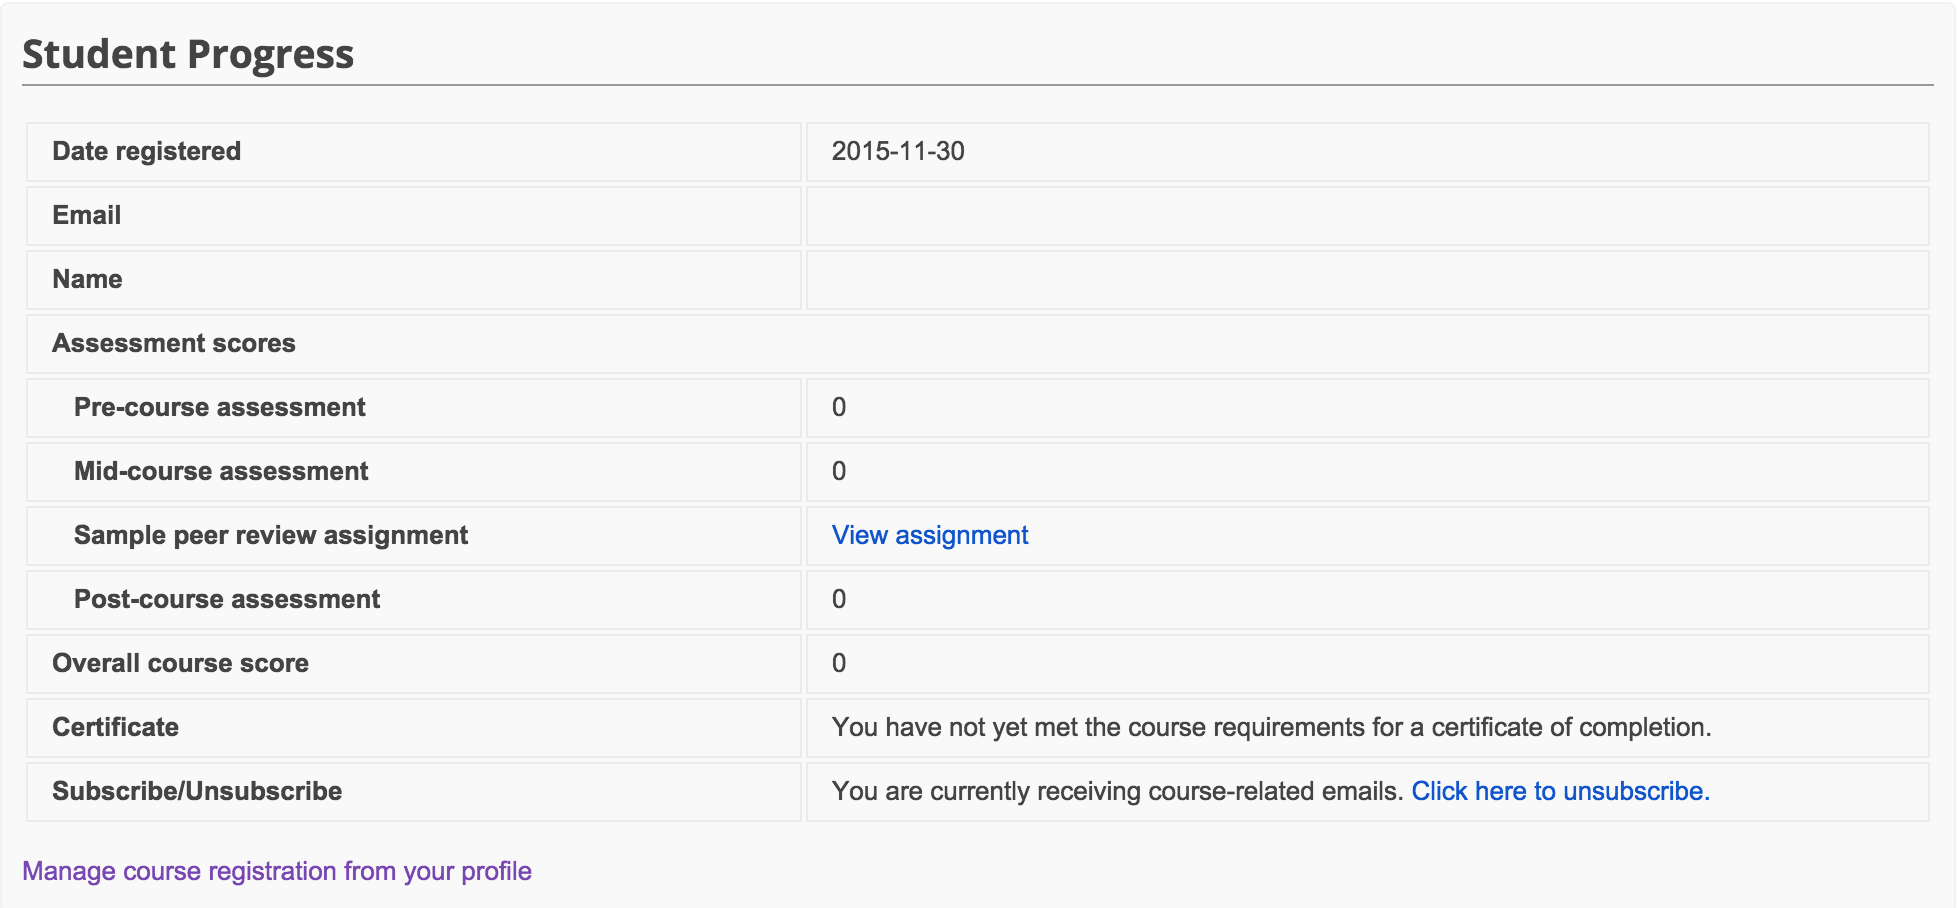Select the certificate requirements not met message
This screenshot has width=1958, height=908.
click(x=1272, y=728)
